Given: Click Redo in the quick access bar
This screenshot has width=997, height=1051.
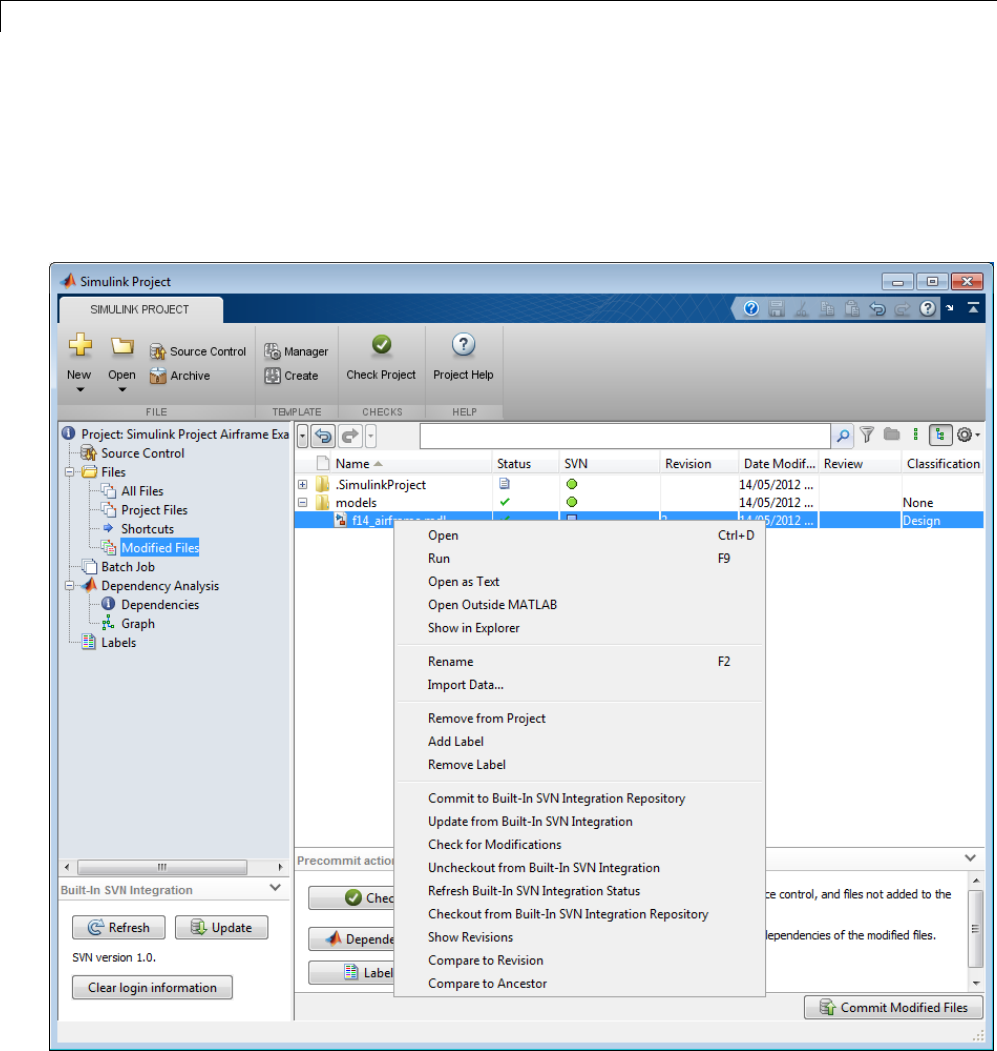Looking at the screenshot, I should pos(902,308).
